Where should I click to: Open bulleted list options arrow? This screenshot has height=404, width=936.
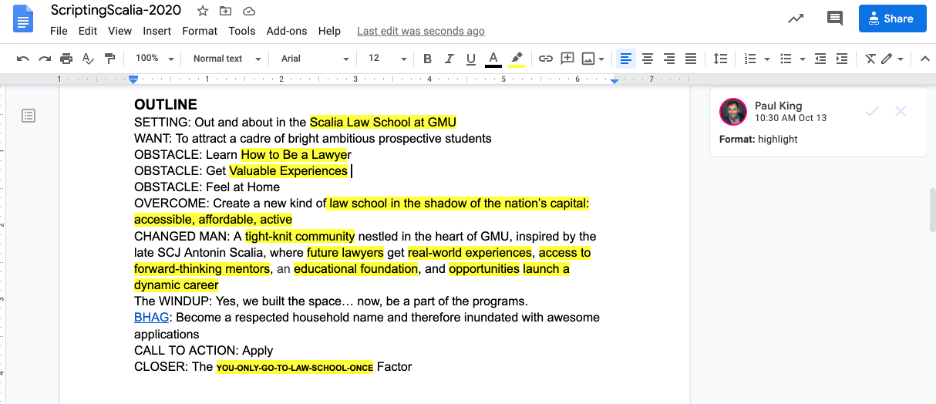pos(802,59)
